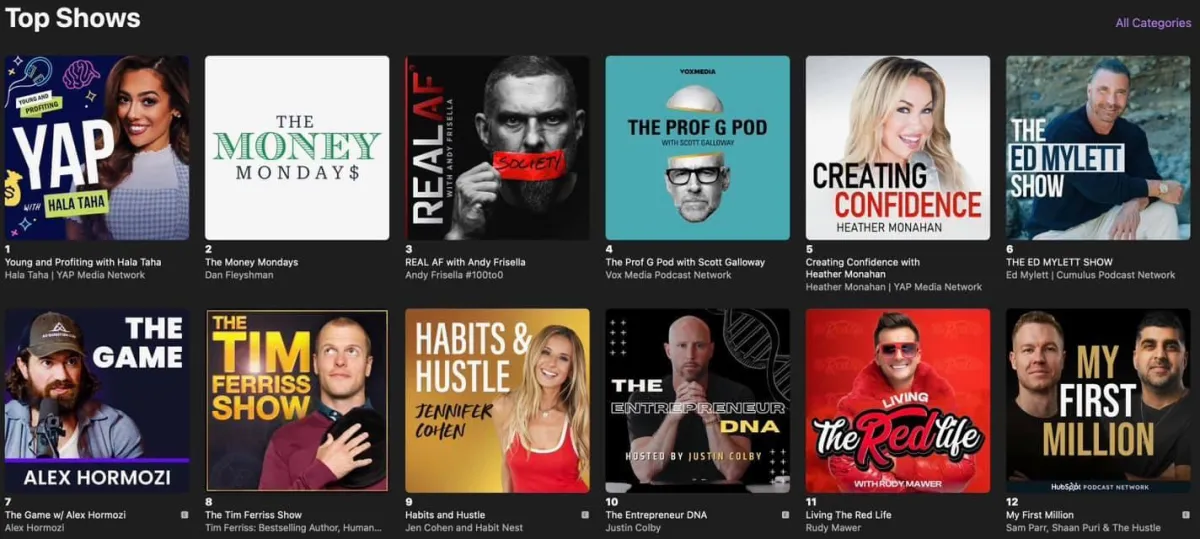Click My First Million cover art
Screen dimensions: 1200x539
pyautogui.click(x=1098, y=400)
